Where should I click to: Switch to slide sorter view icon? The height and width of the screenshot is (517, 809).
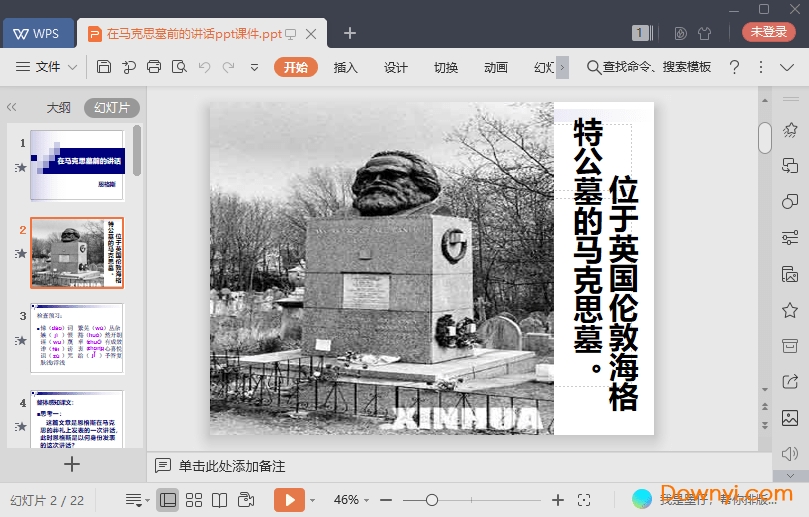(x=194, y=499)
